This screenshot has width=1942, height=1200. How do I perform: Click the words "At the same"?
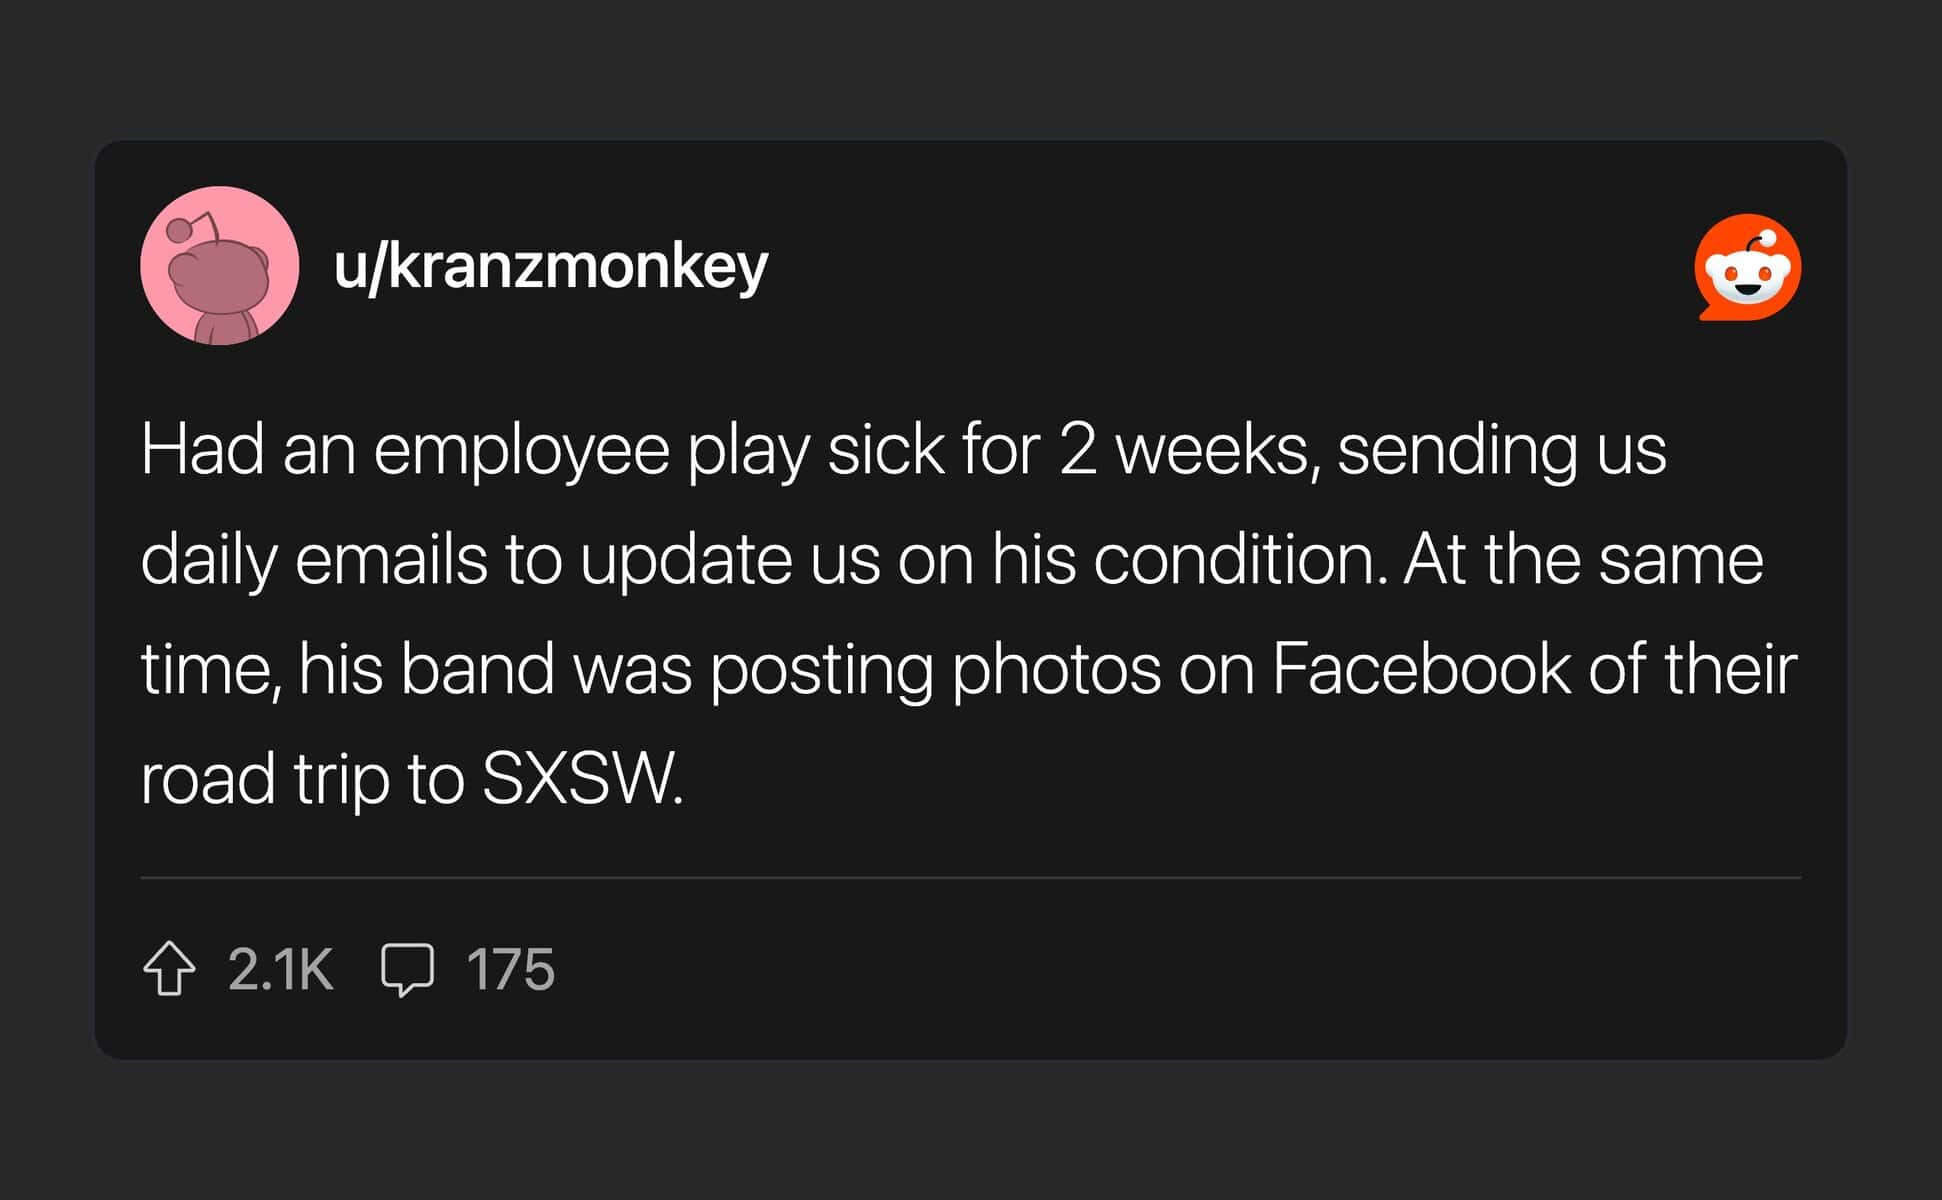[x=1583, y=559]
